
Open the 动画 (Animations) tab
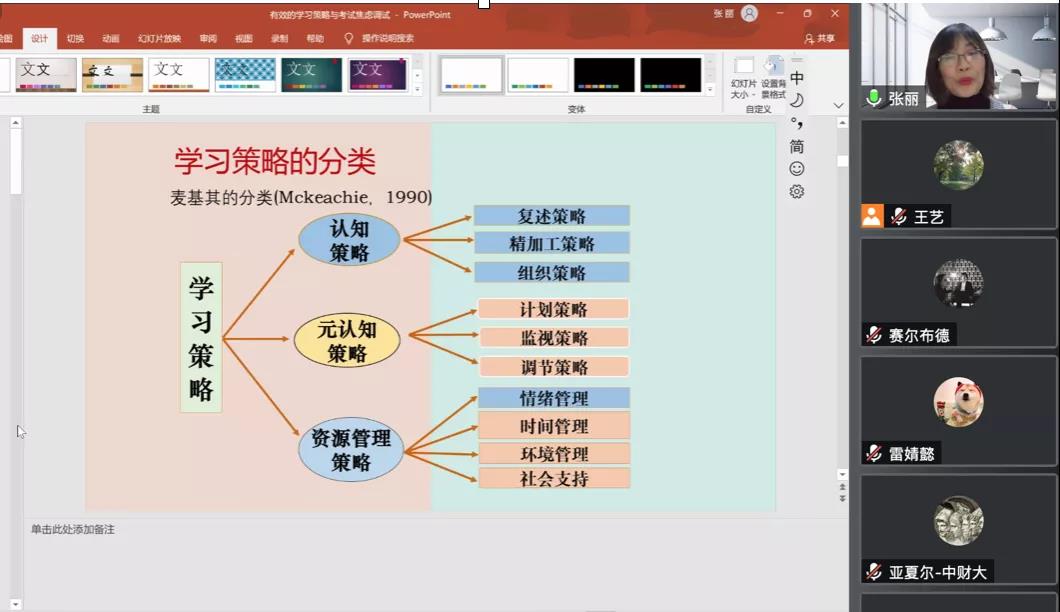[111, 39]
